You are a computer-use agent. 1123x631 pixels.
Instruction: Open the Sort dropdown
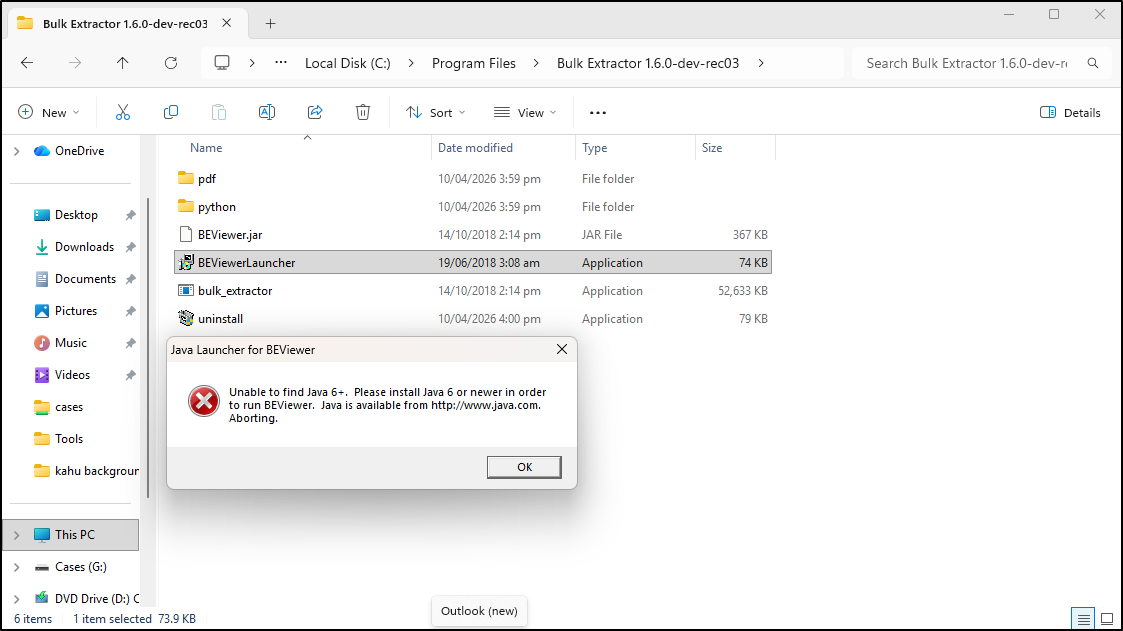[435, 112]
